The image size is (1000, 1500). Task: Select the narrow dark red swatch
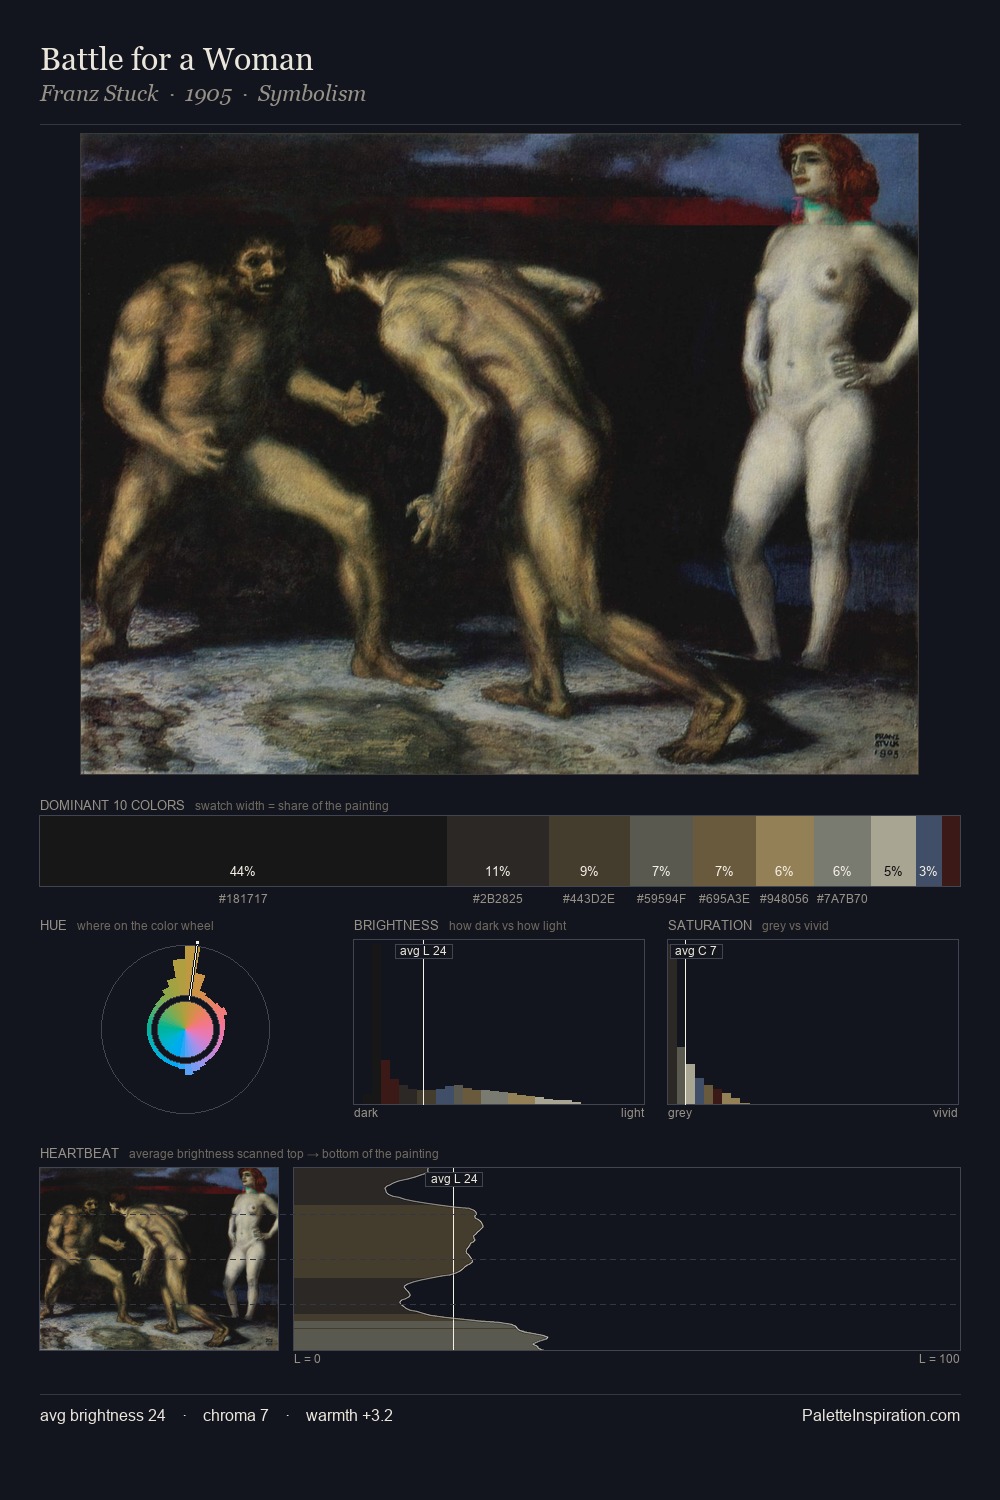(x=951, y=851)
